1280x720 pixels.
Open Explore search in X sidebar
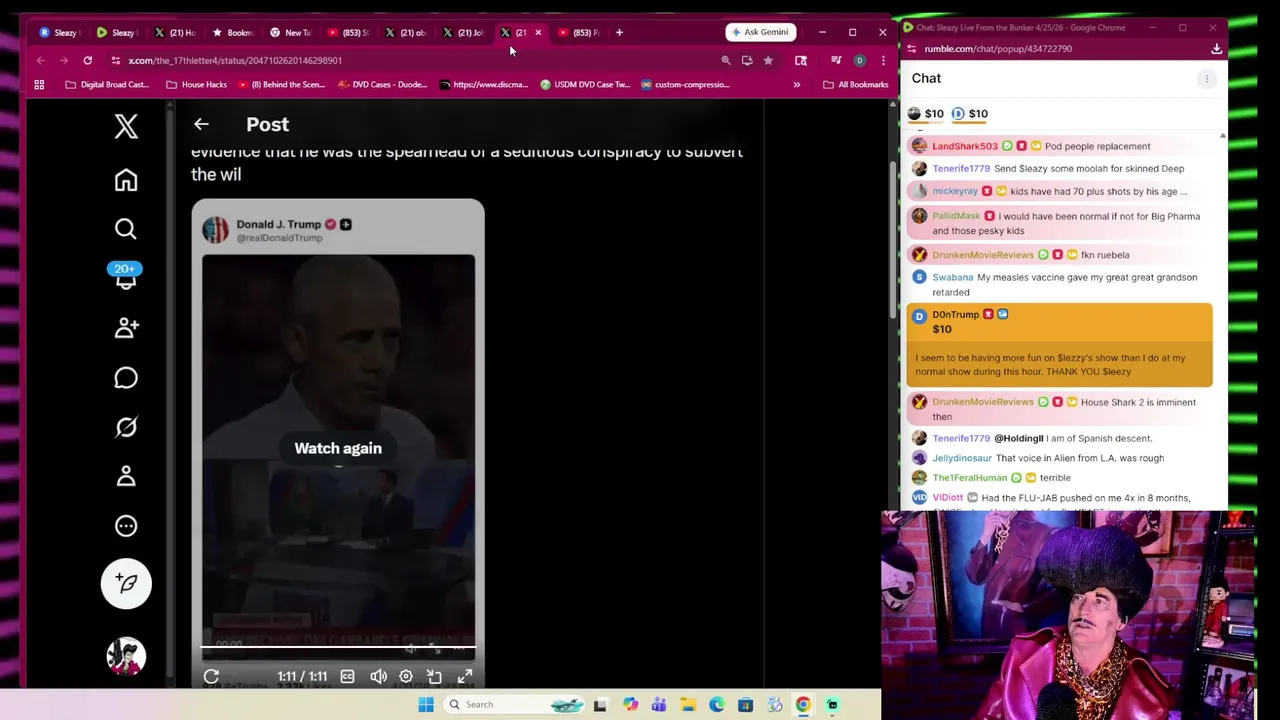click(126, 229)
